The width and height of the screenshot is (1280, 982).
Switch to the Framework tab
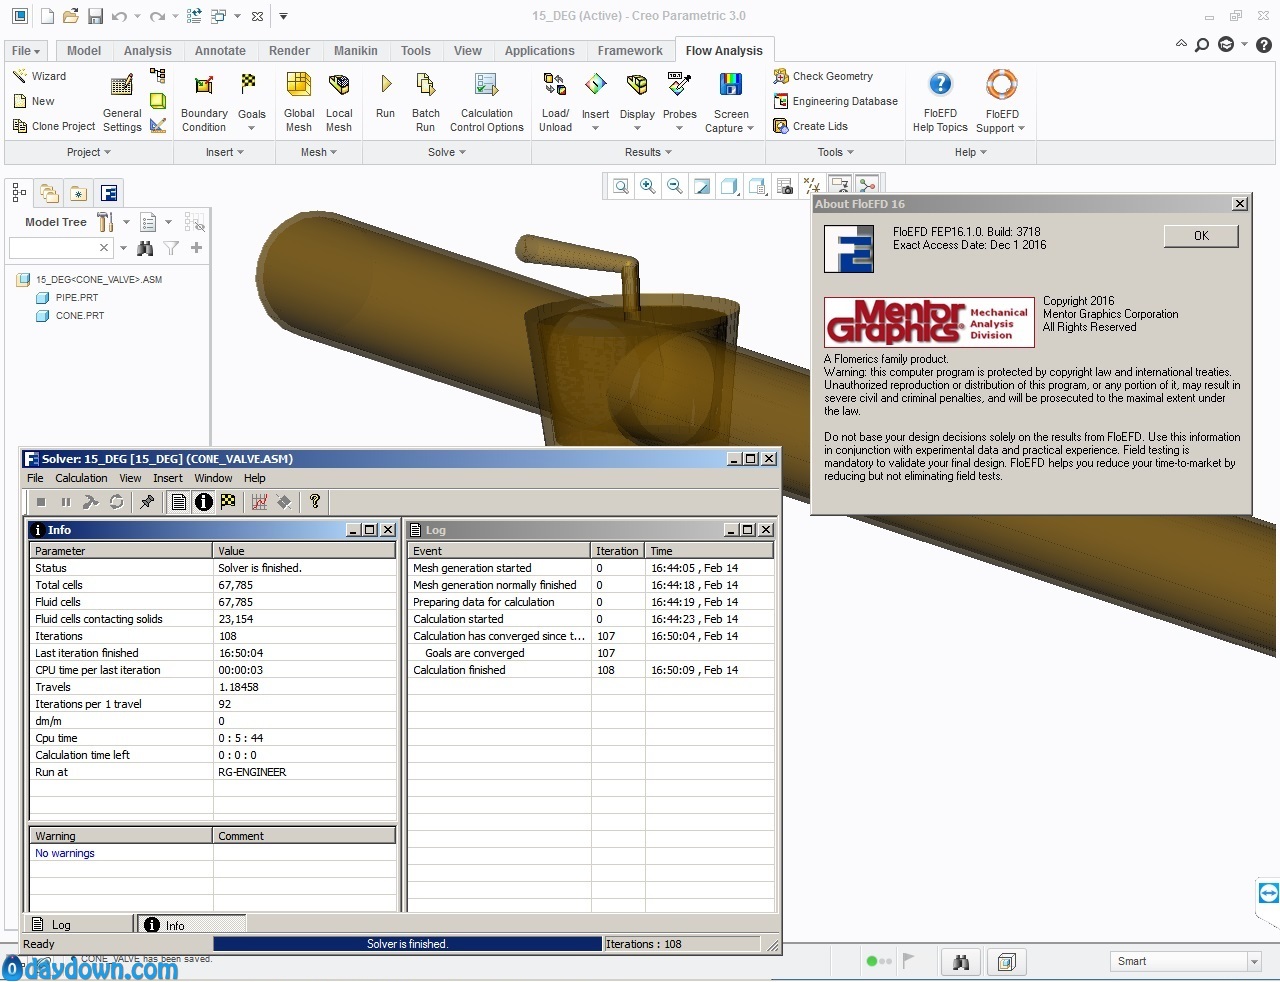[x=630, y=51]
